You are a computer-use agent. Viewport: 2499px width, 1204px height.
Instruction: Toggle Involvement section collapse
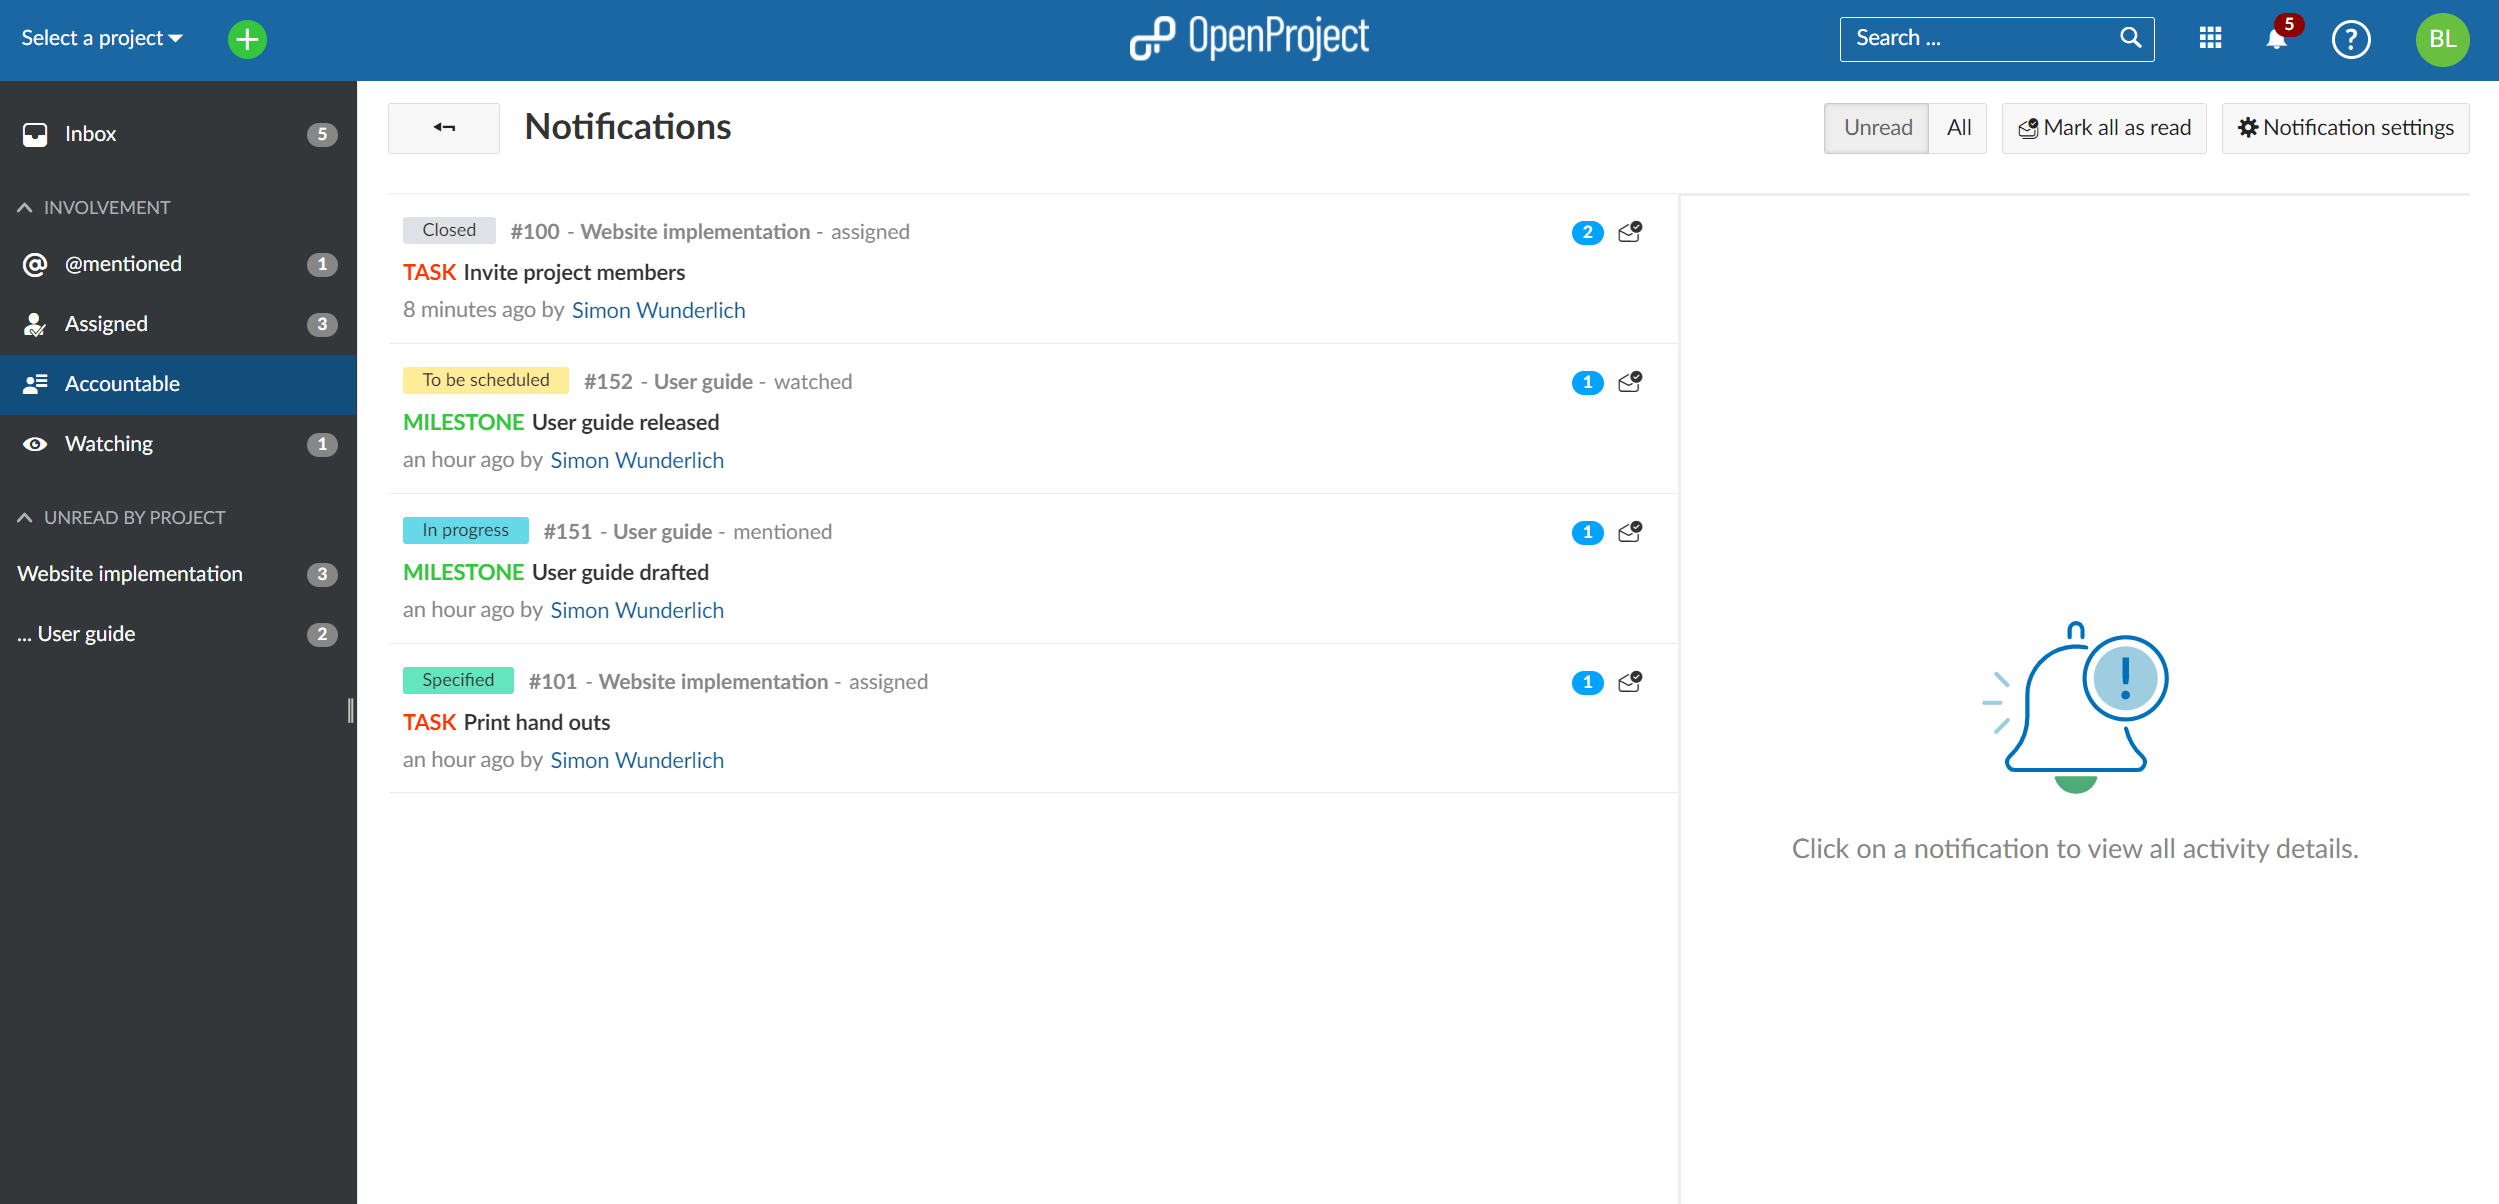pos(26,207)
